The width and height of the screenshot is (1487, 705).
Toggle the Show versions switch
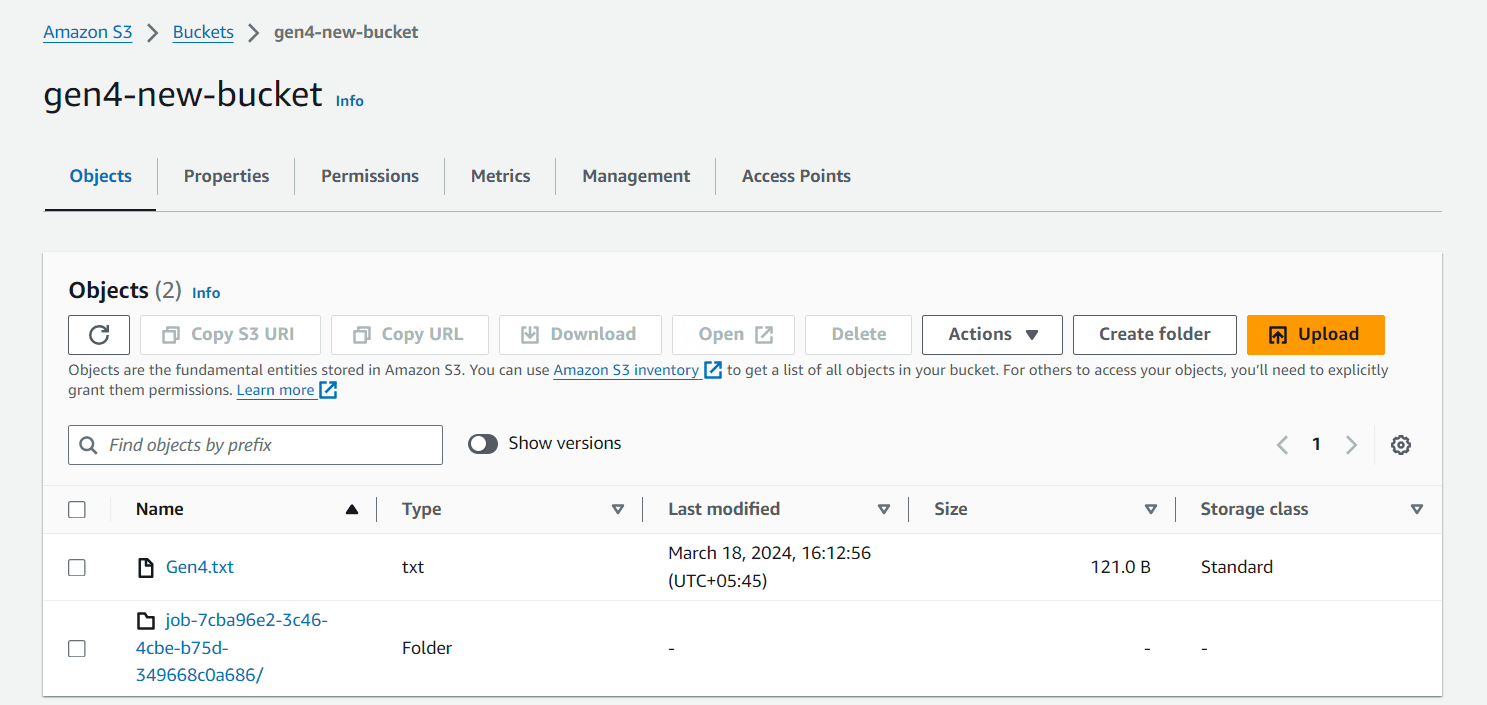pyautogui.click(x=483, y=444)
